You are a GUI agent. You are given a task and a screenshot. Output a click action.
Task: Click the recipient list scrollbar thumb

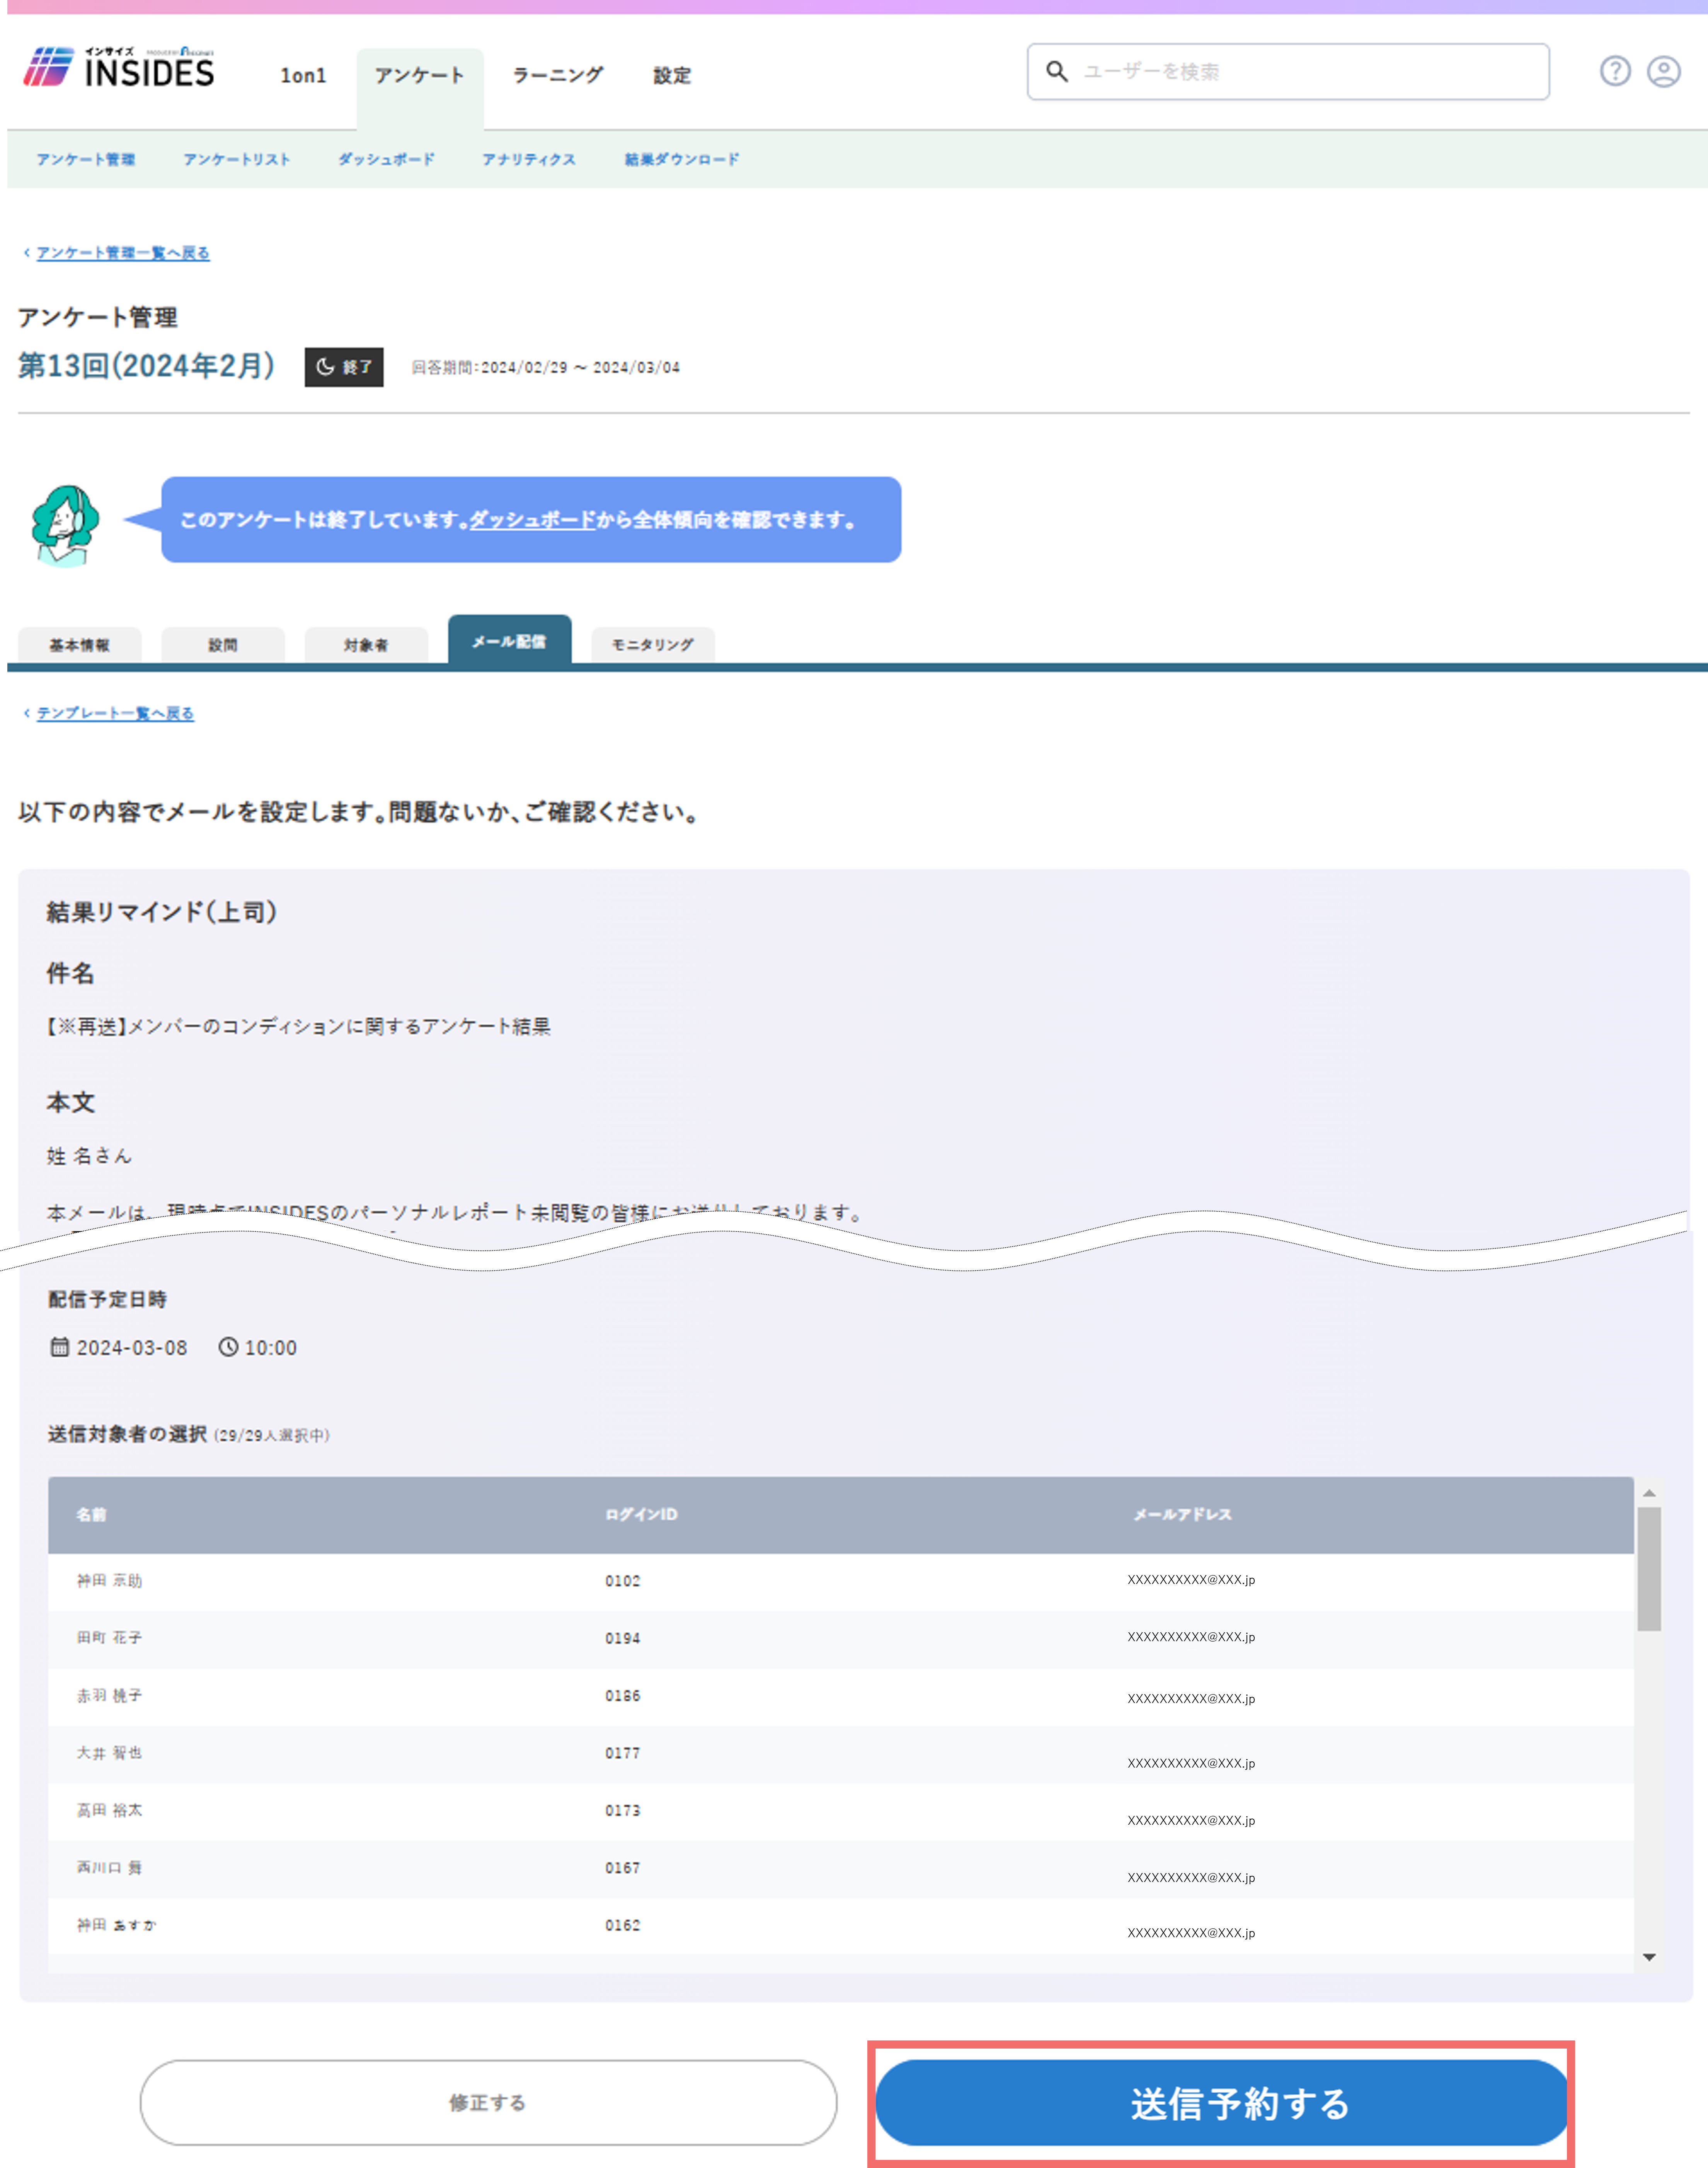click(1649, 1569)
